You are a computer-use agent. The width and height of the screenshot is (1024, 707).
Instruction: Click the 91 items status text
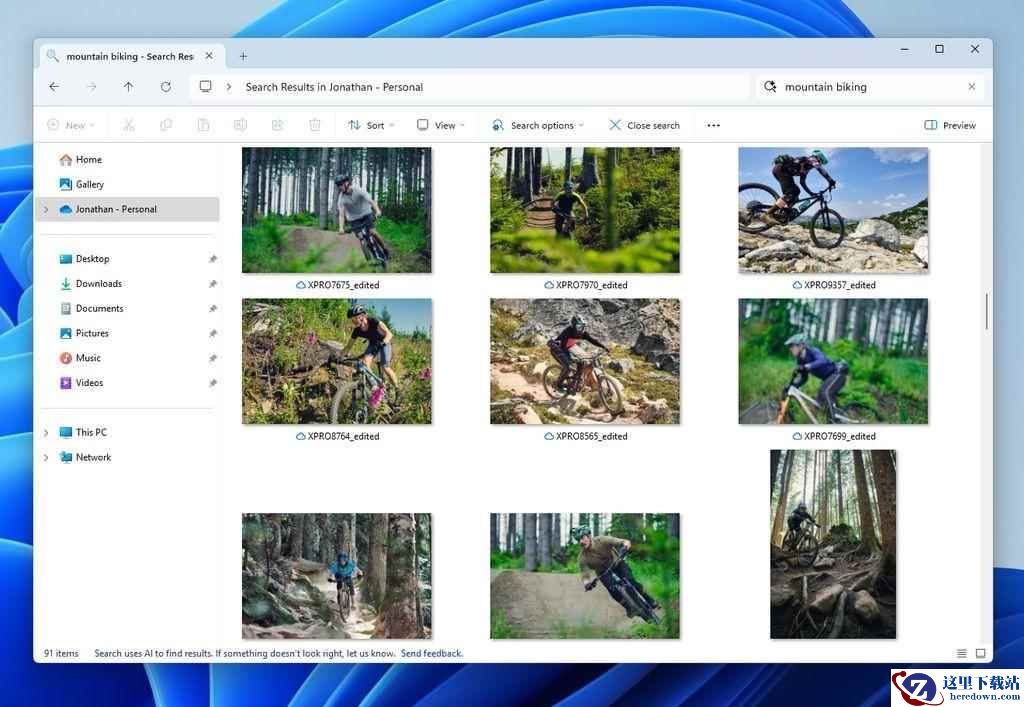click(61, 653)
